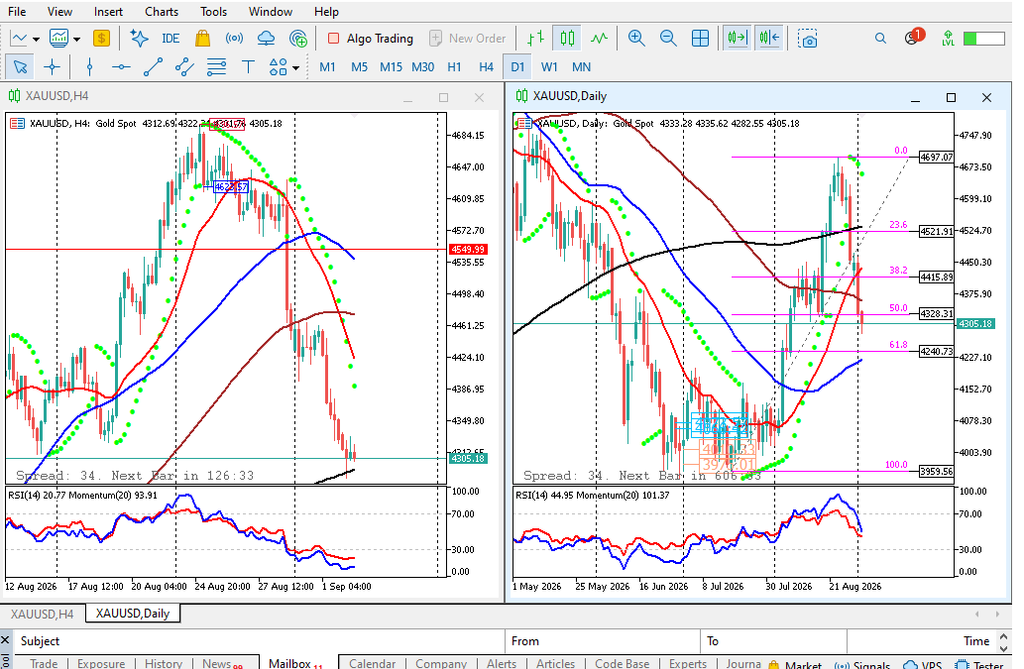This screenshot has height=669, width=1024.
Task: Toggle chart auto scroll
Action: click(737, 39)
